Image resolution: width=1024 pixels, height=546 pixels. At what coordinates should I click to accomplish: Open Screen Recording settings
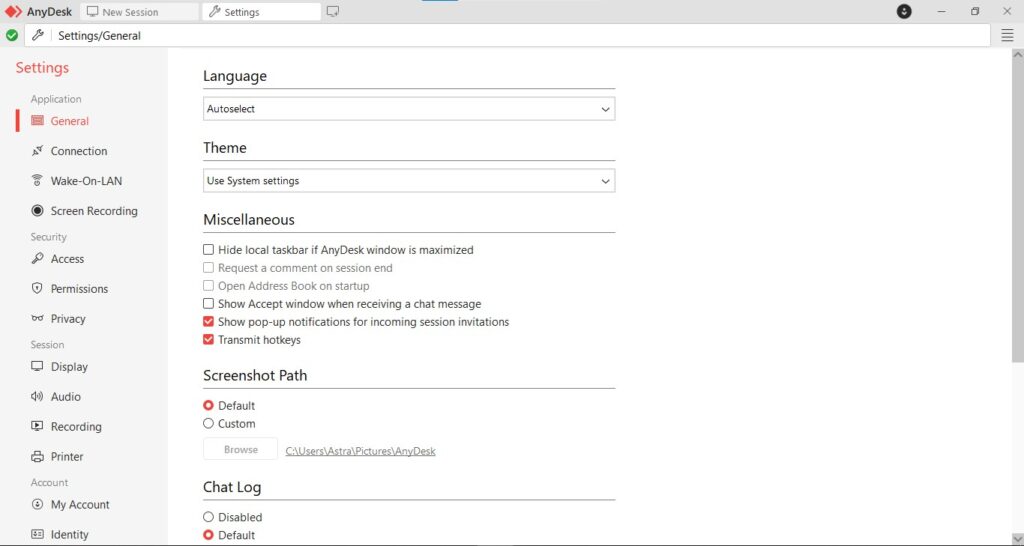(x=94, y=211)
